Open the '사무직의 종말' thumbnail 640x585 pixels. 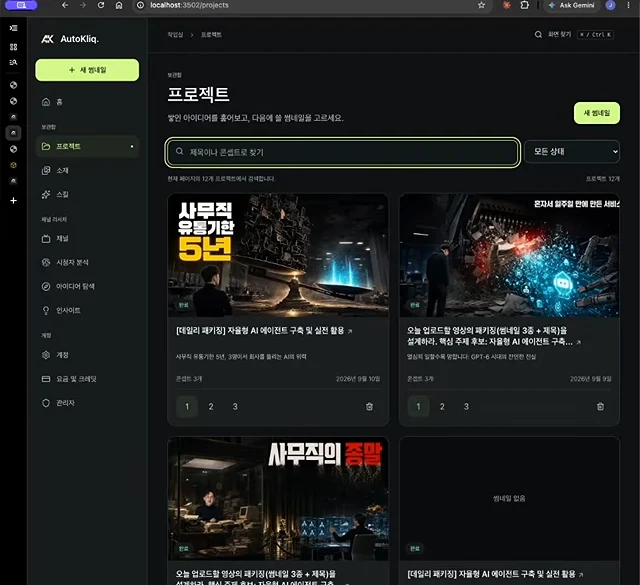coord(278,498)
